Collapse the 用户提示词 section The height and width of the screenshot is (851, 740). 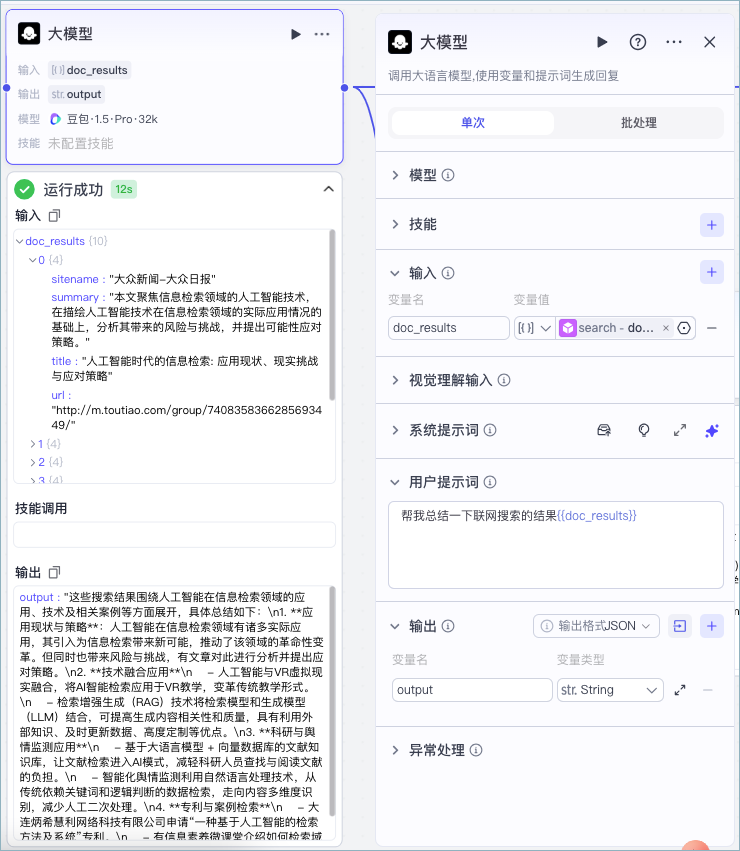coord(395,482)
